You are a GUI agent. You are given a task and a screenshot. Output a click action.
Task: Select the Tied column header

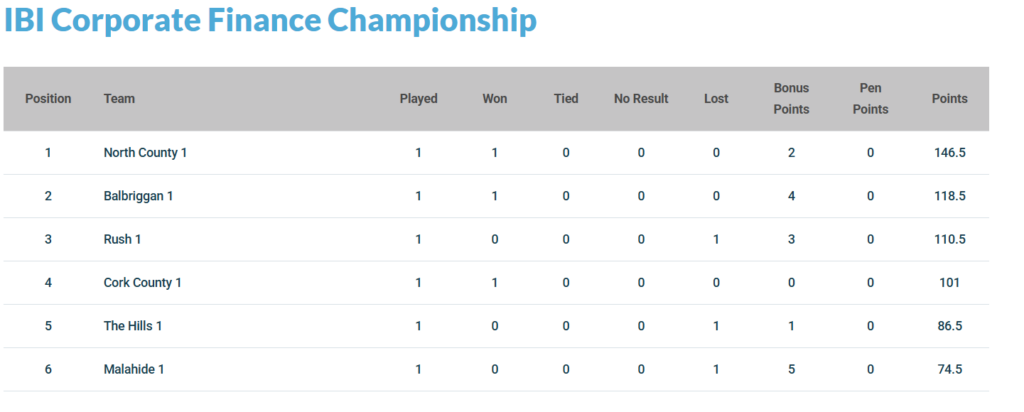566,99
